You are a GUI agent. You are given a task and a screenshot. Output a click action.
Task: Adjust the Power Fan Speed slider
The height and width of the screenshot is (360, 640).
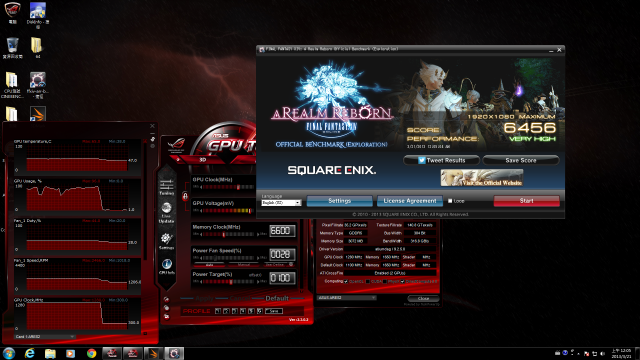click(228, 258)
